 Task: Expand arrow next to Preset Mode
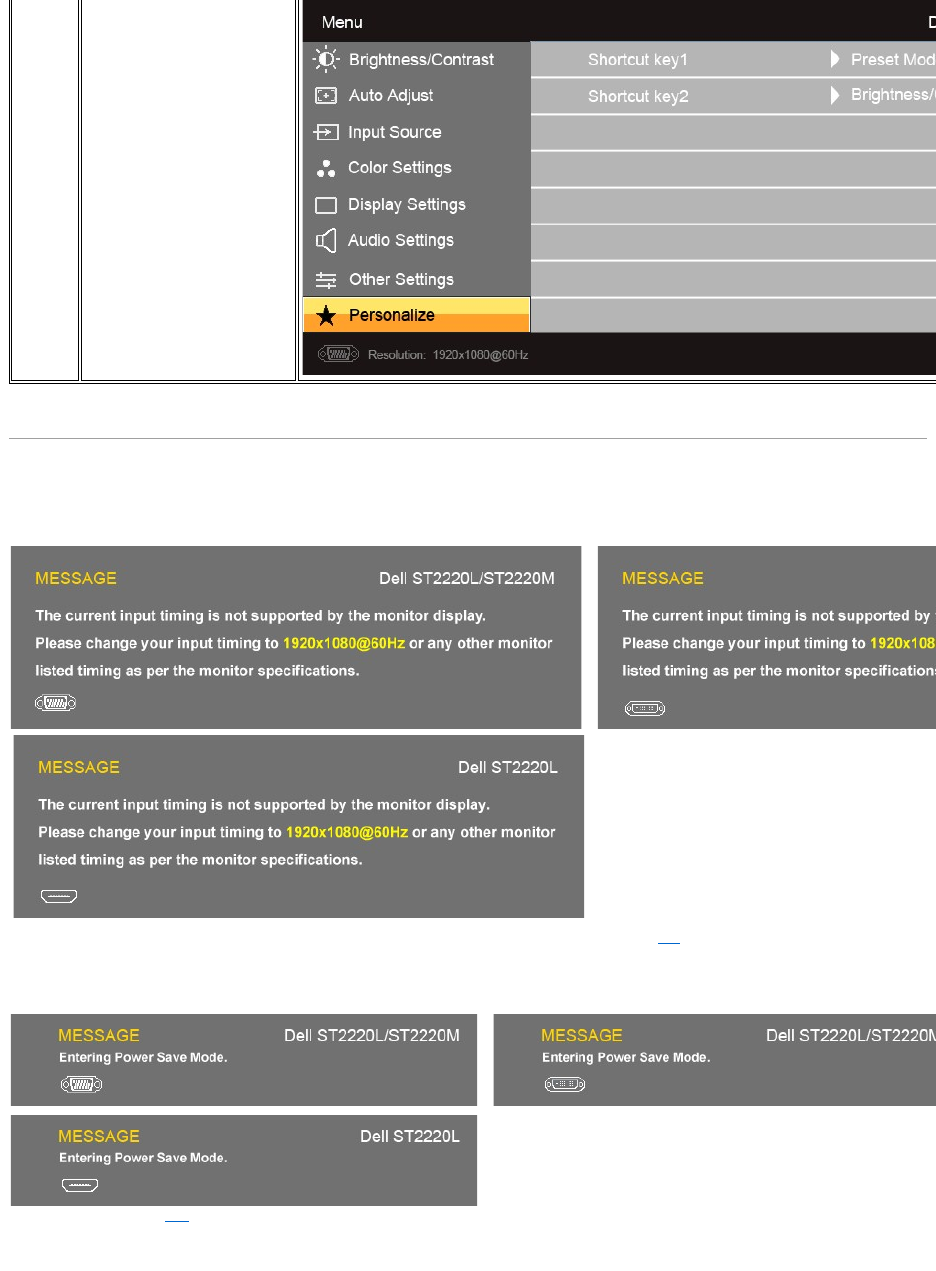pyautogui.click(x=835, y=60)
